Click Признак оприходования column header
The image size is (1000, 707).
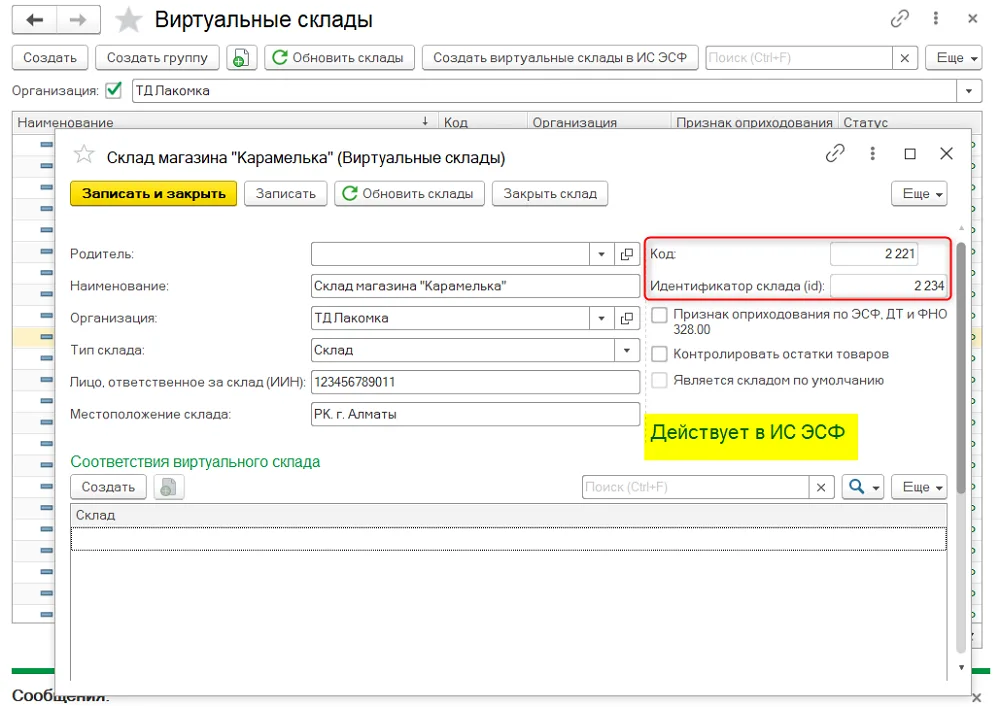tap(754, 122)
